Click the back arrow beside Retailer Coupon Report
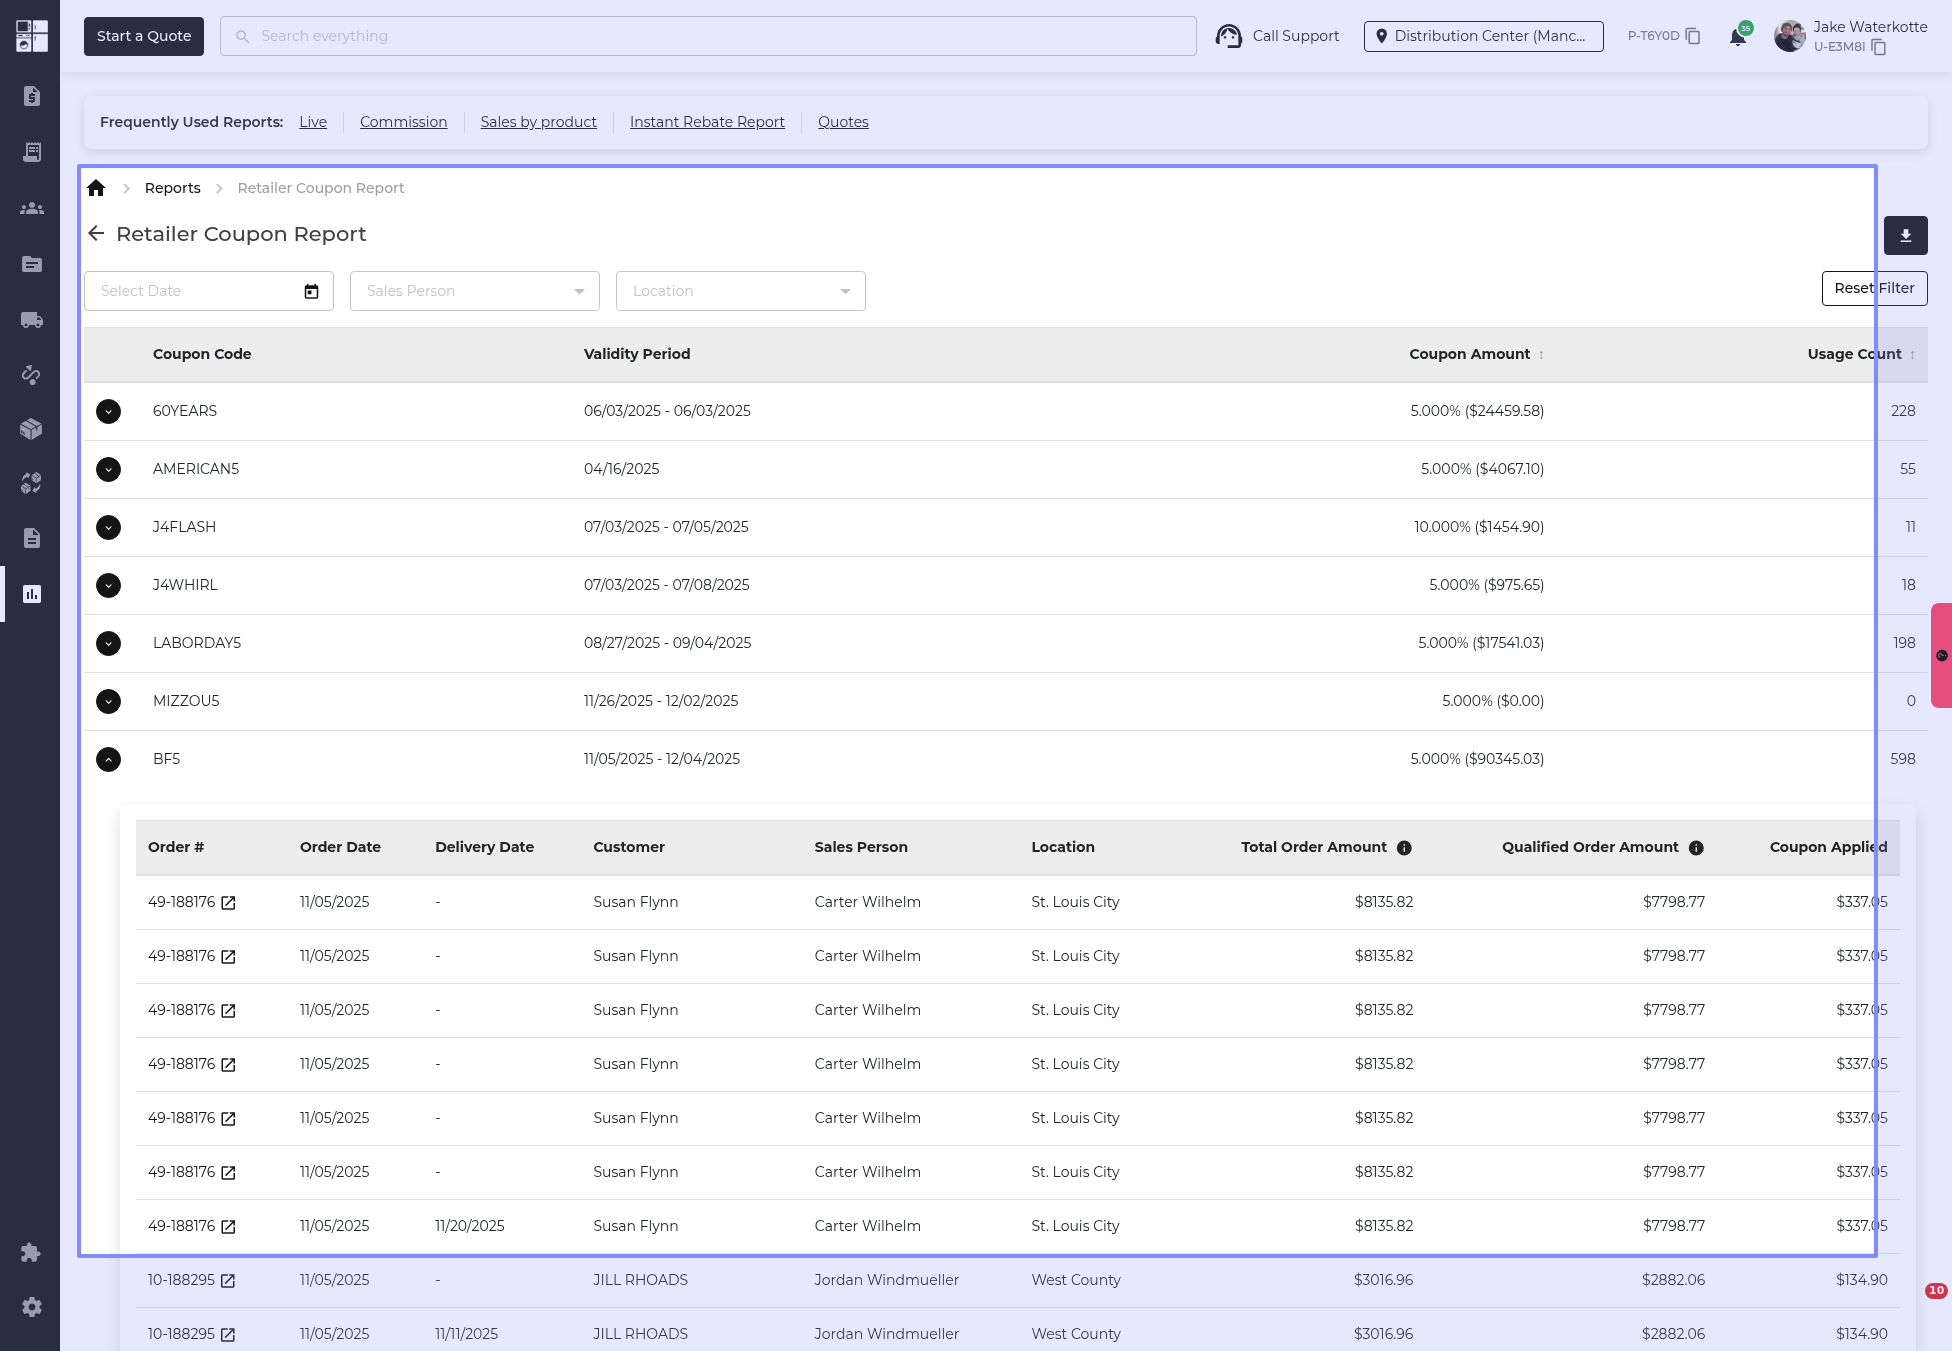The image size is (1952, 1351). (x=96, y=234)
